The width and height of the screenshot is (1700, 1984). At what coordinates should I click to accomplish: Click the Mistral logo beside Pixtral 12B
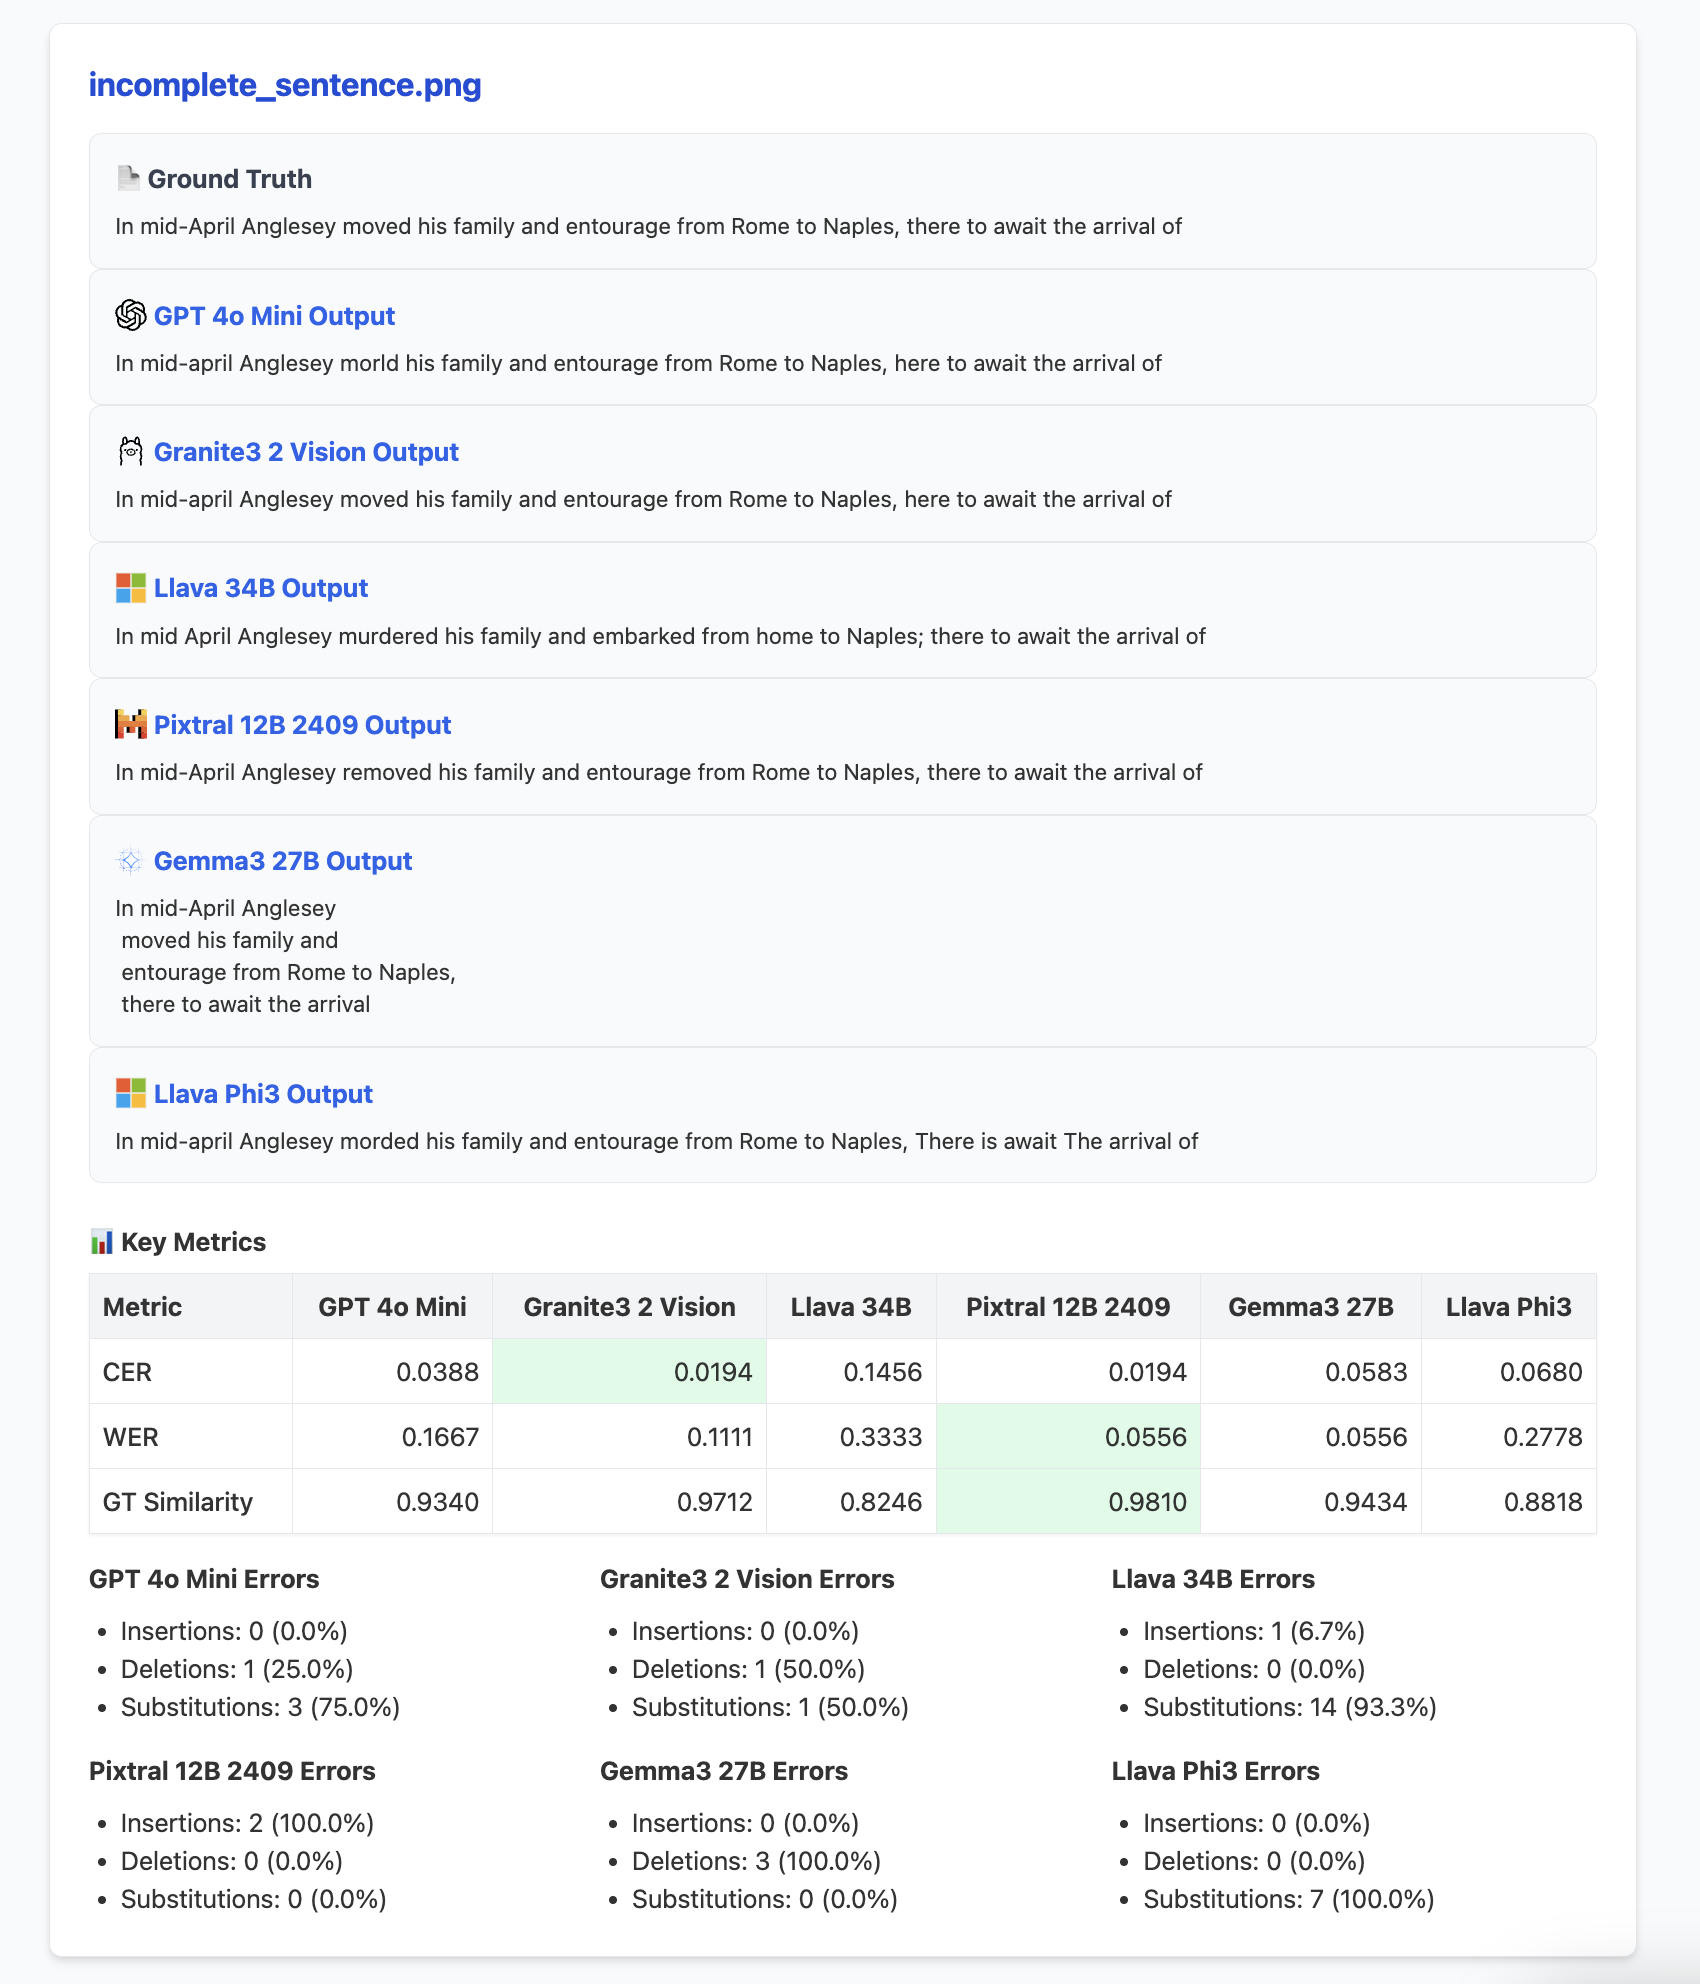tap(130, 724)
